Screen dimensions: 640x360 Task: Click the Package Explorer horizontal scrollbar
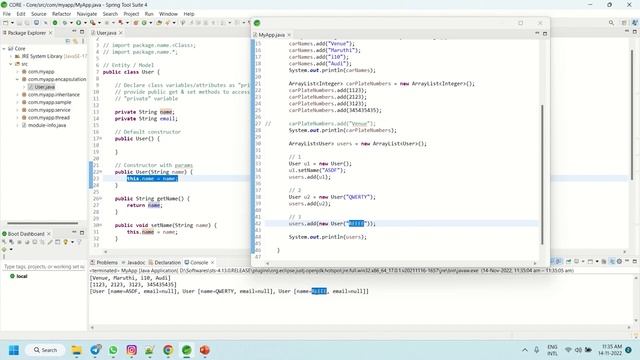[42, 223]
